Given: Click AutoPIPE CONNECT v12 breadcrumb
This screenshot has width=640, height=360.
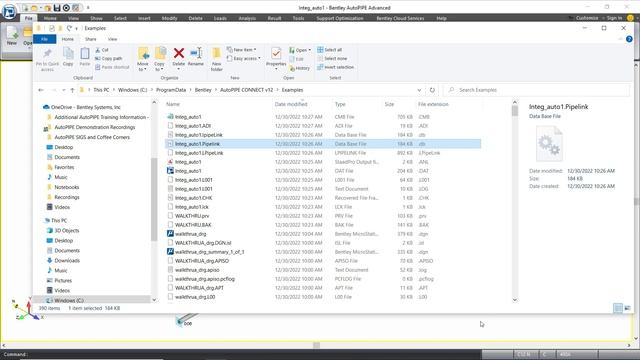Looking at the screenshot, I should click(x=246, y=90).
